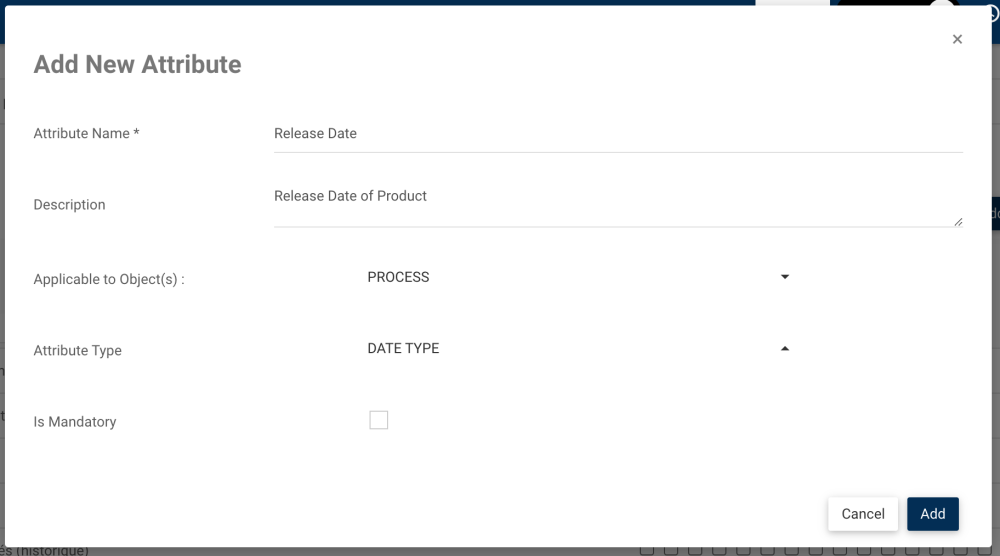This screenshot has width=1000, height=556.
Task: Click the Applicable to Object(s) dropdown arrow
Action: (x=785, y=277)
